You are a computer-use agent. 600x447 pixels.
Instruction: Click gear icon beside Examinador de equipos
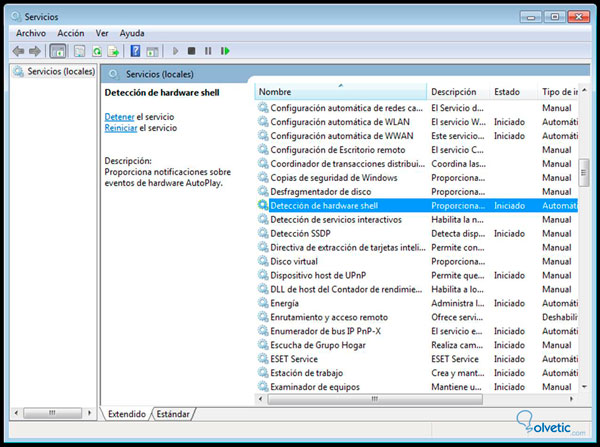(263, 387)
